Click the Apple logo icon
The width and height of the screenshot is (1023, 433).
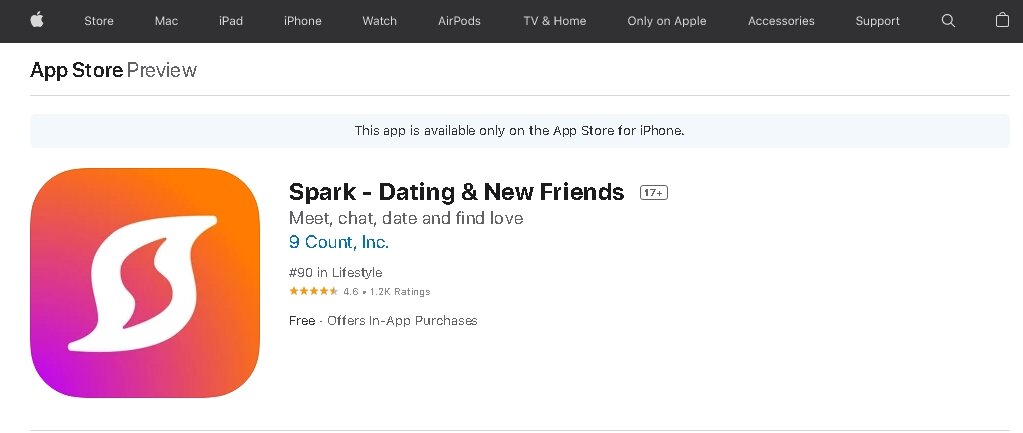click(x=37, y=20)
